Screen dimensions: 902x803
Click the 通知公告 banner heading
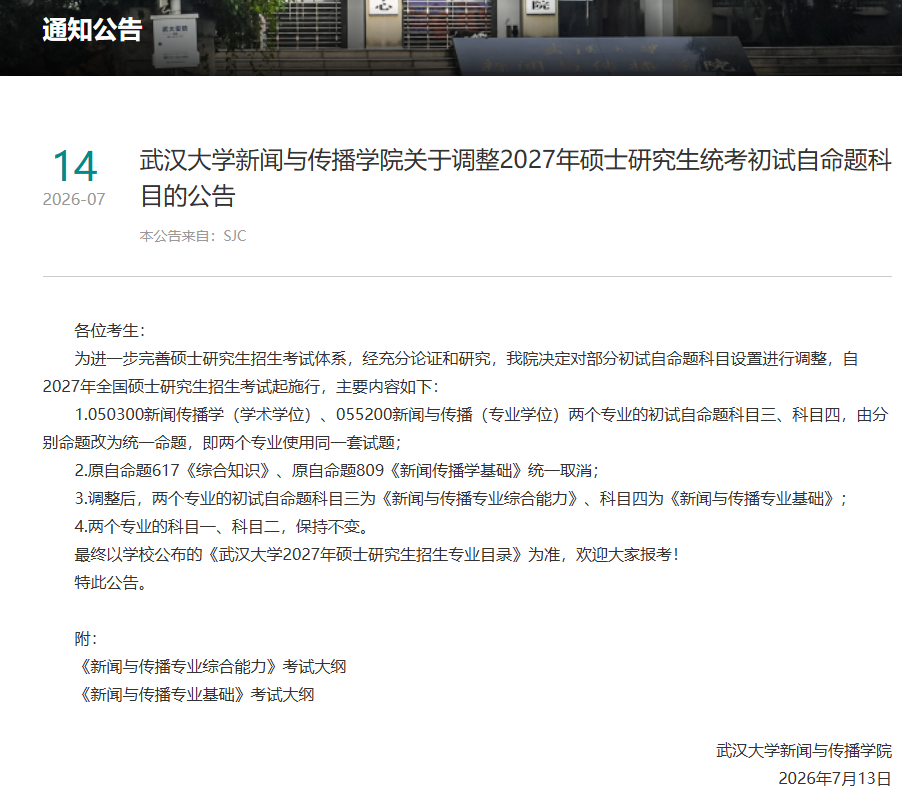coord(92,30)
